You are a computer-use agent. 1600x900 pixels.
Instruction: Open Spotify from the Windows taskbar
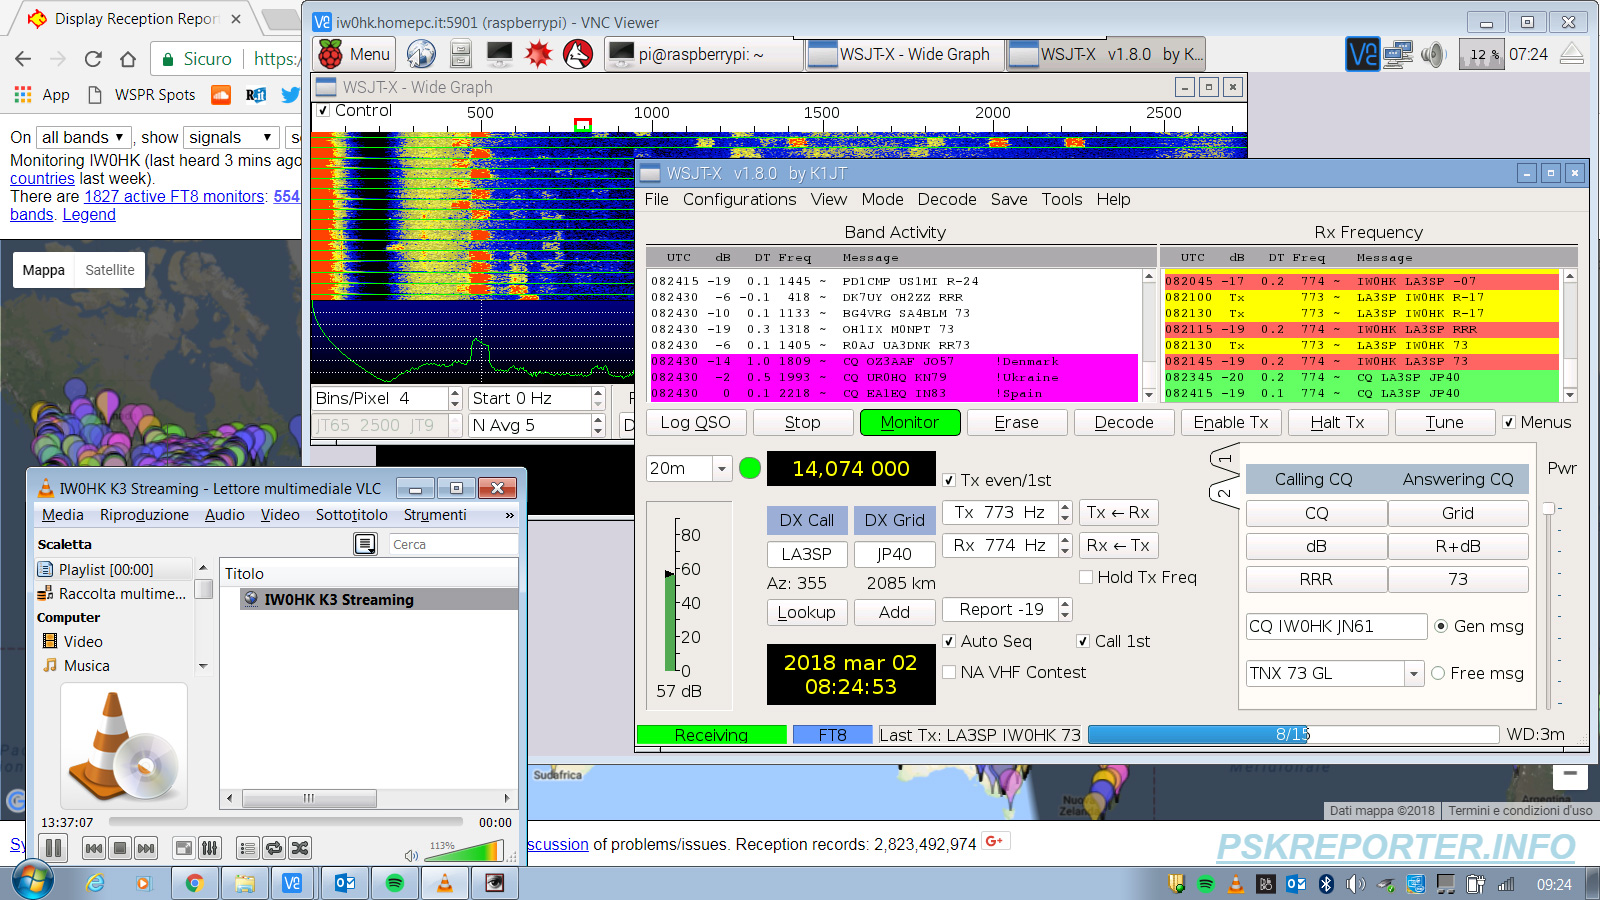point(395,883)
